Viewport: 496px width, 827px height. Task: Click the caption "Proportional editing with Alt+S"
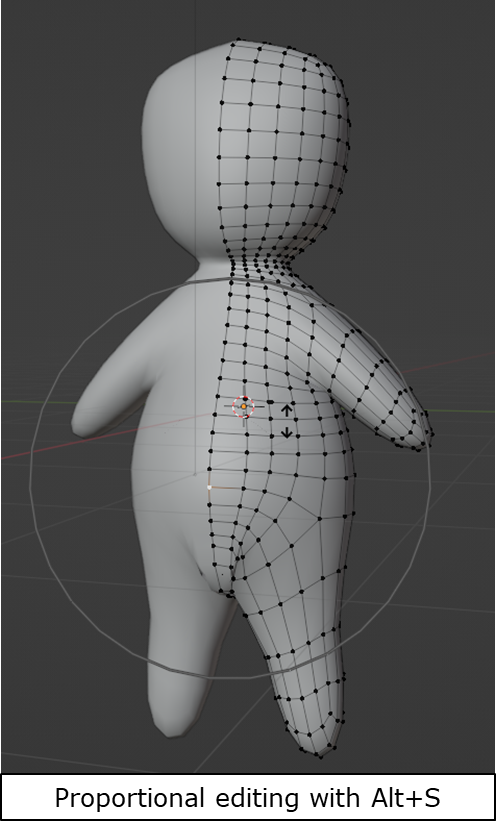pos(247,797)
